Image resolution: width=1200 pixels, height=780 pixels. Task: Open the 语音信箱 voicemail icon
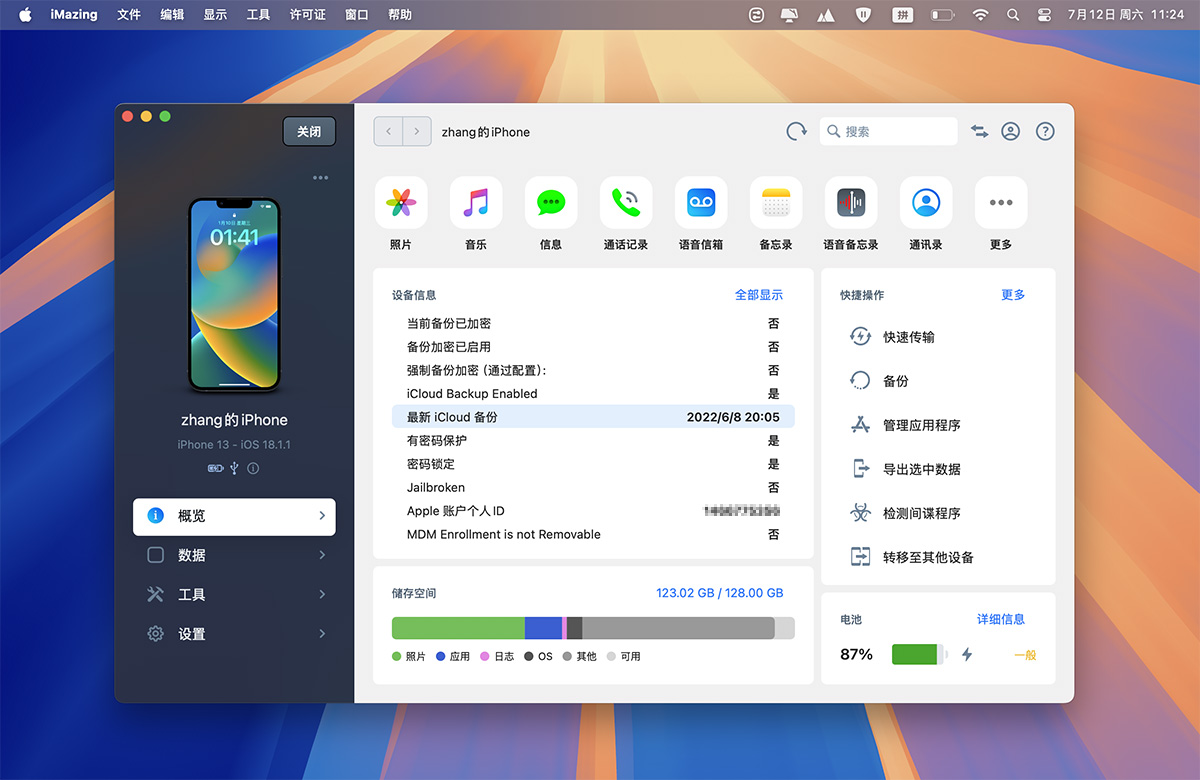tap(701, 202)
